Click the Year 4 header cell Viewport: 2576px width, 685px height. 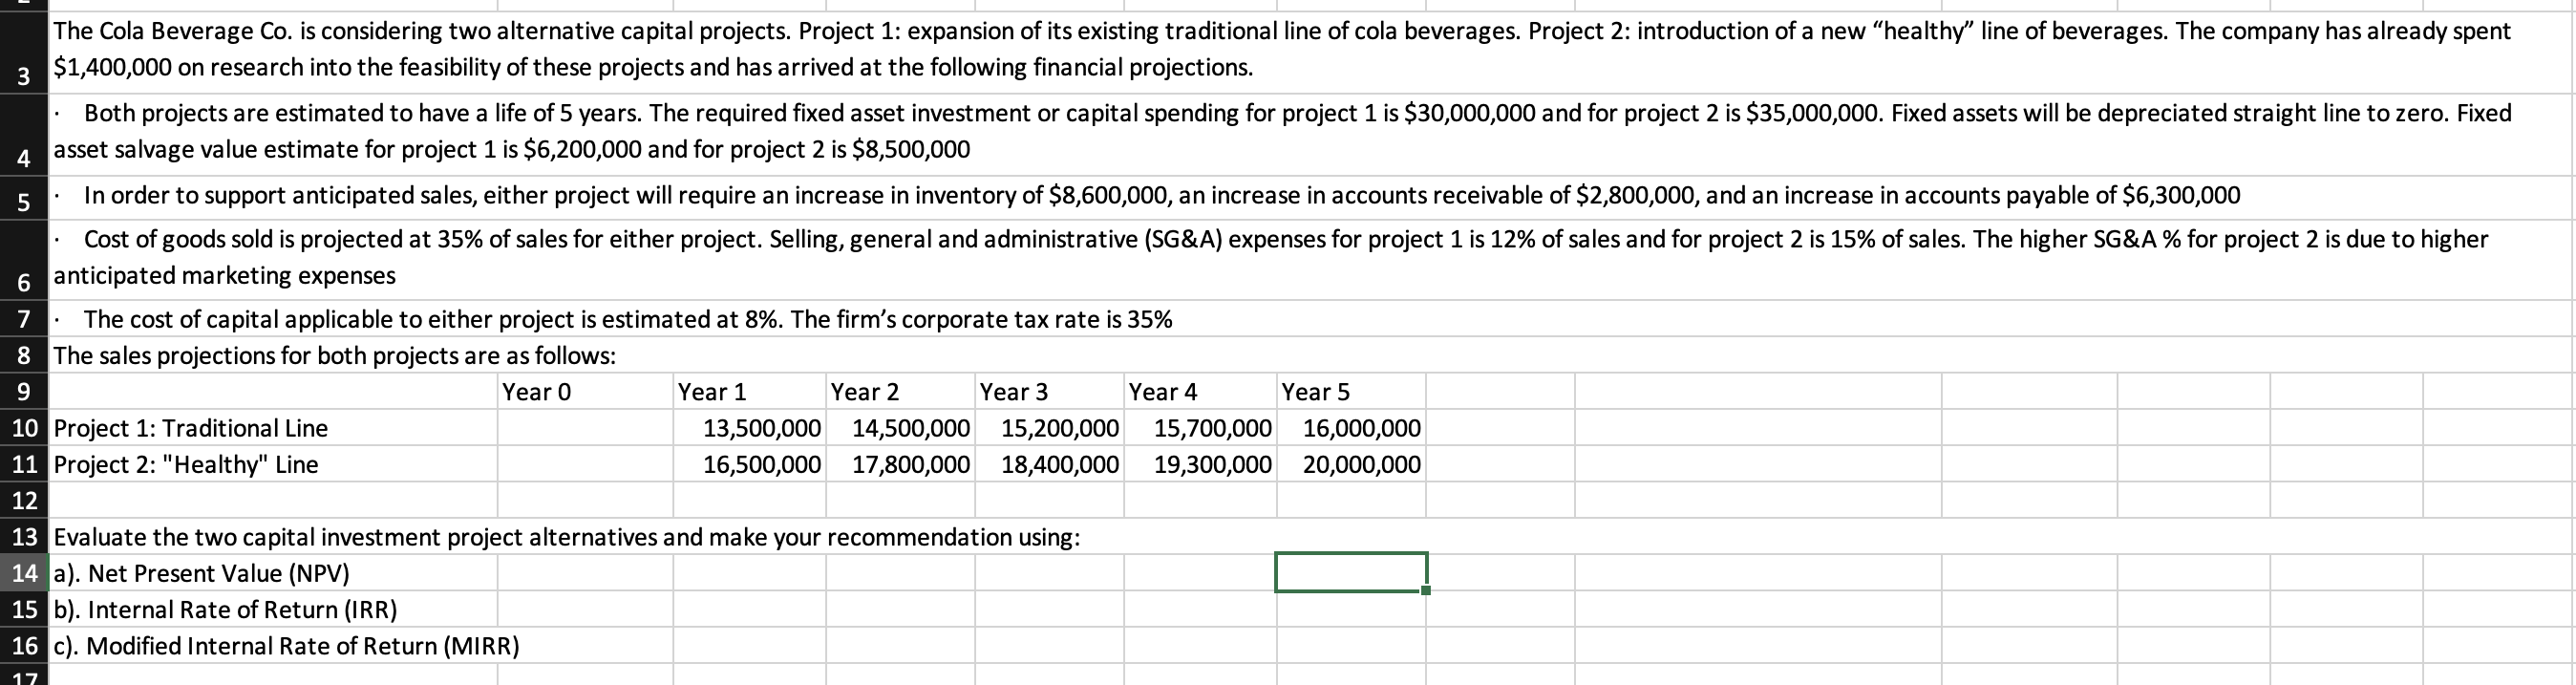click(x=1200, y=391)
